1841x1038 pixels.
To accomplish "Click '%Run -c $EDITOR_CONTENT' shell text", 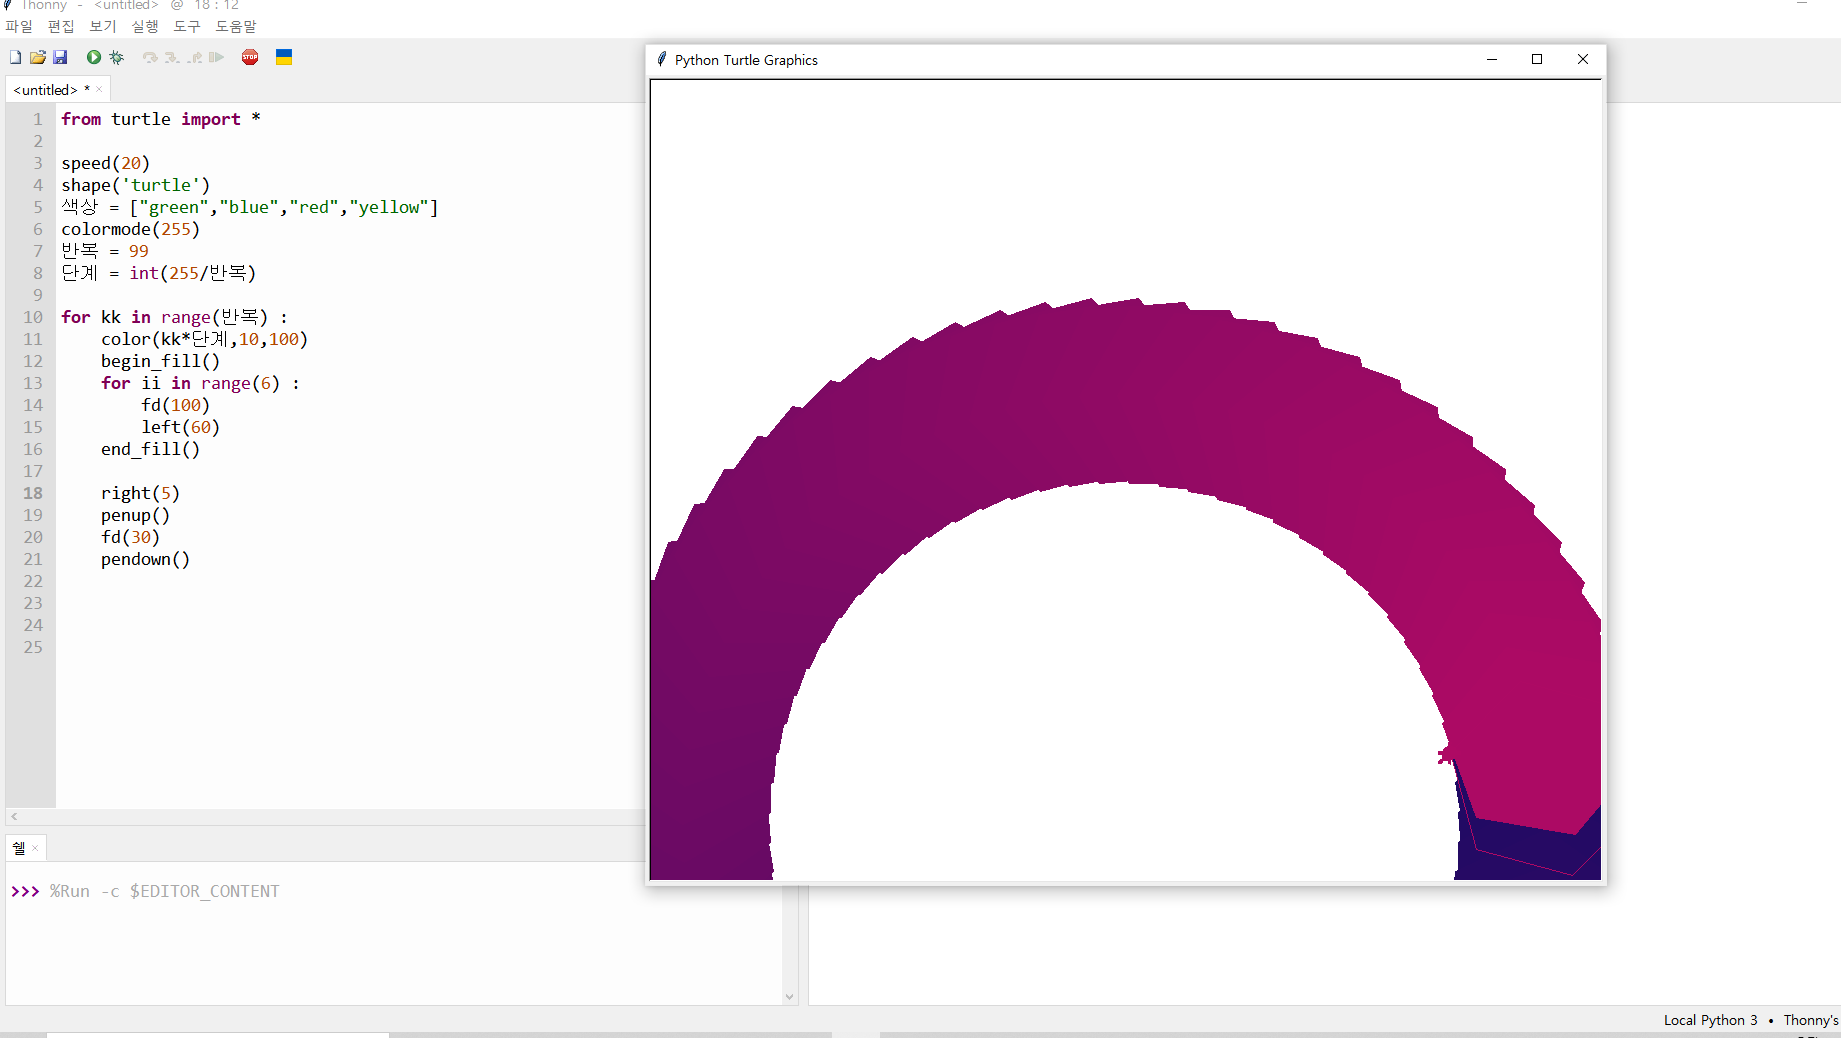I will 165,891.
